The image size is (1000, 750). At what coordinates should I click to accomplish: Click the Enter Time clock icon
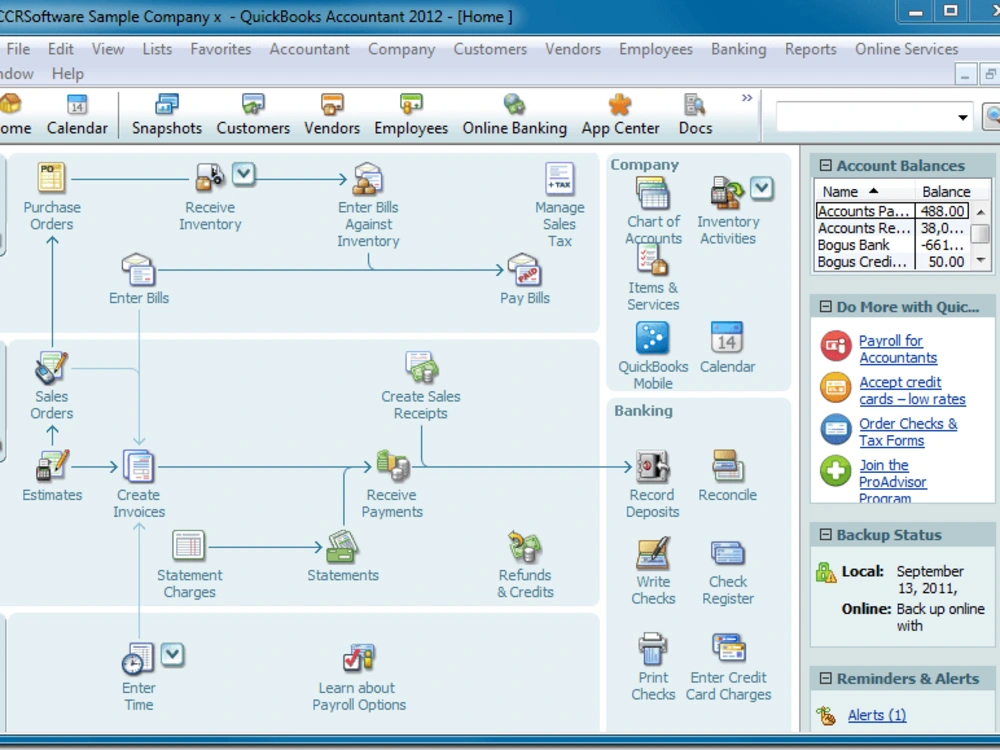point(138,659)
